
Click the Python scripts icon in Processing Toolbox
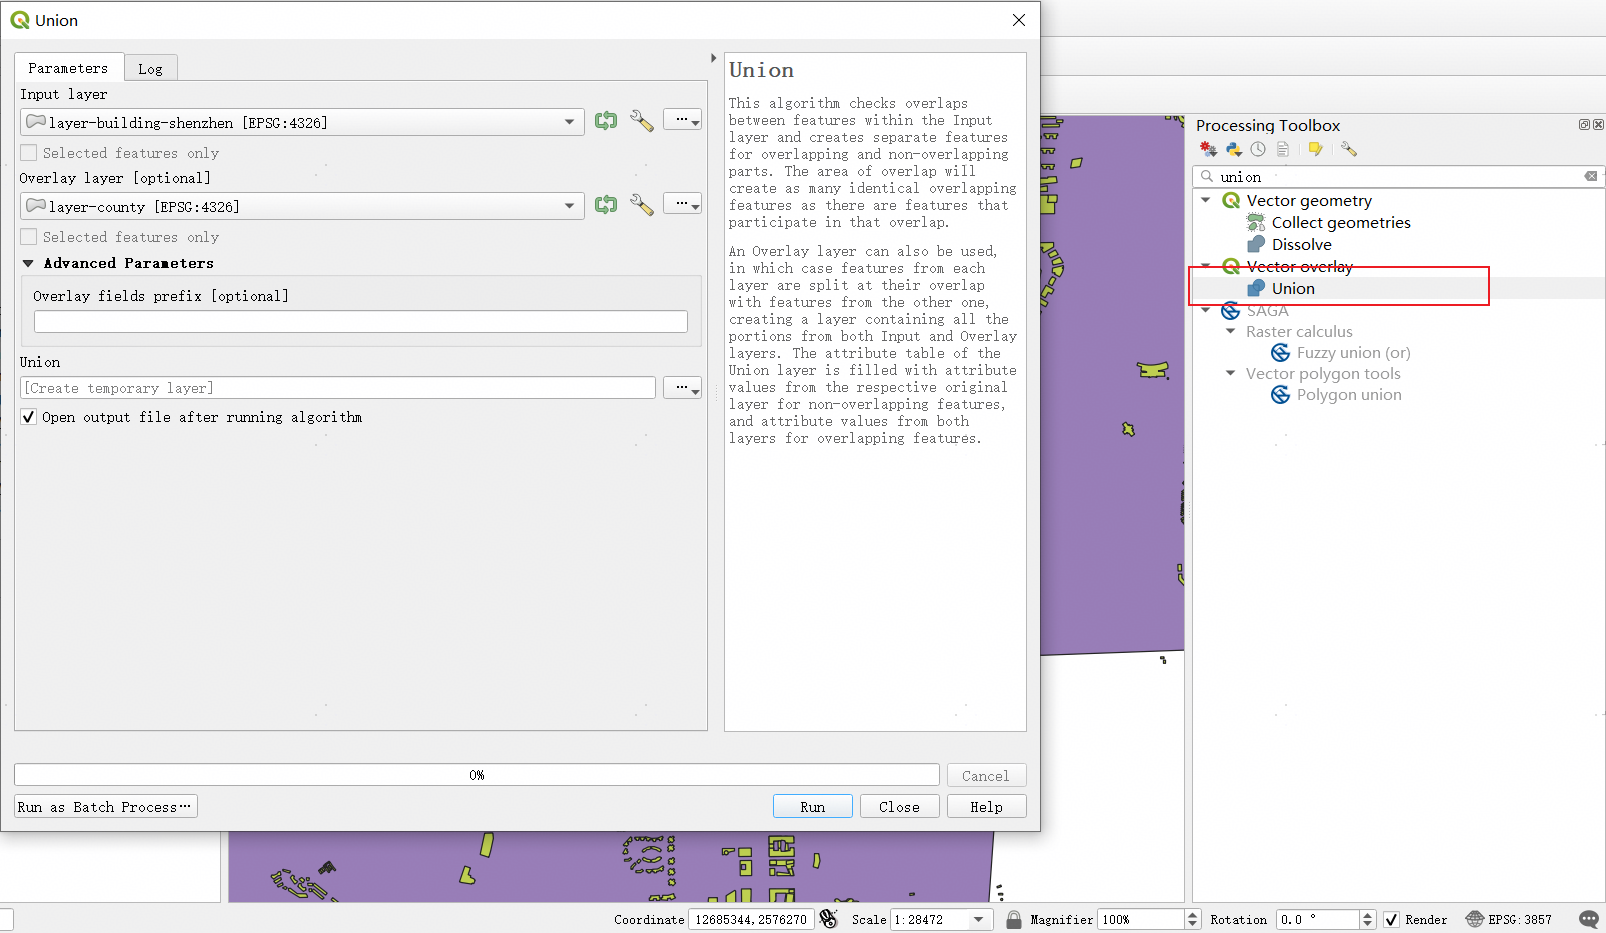coord(1233,149)
